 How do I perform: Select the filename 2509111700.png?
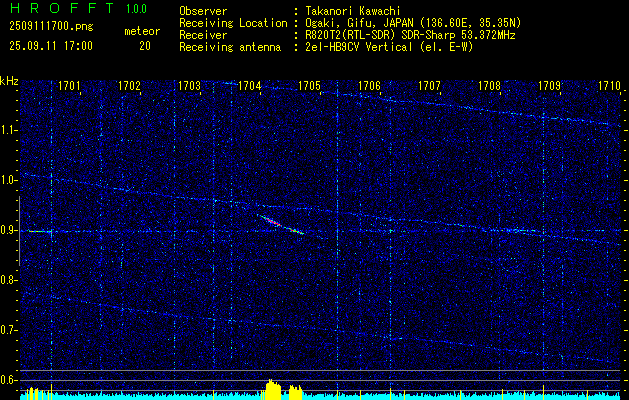point(51,27)
